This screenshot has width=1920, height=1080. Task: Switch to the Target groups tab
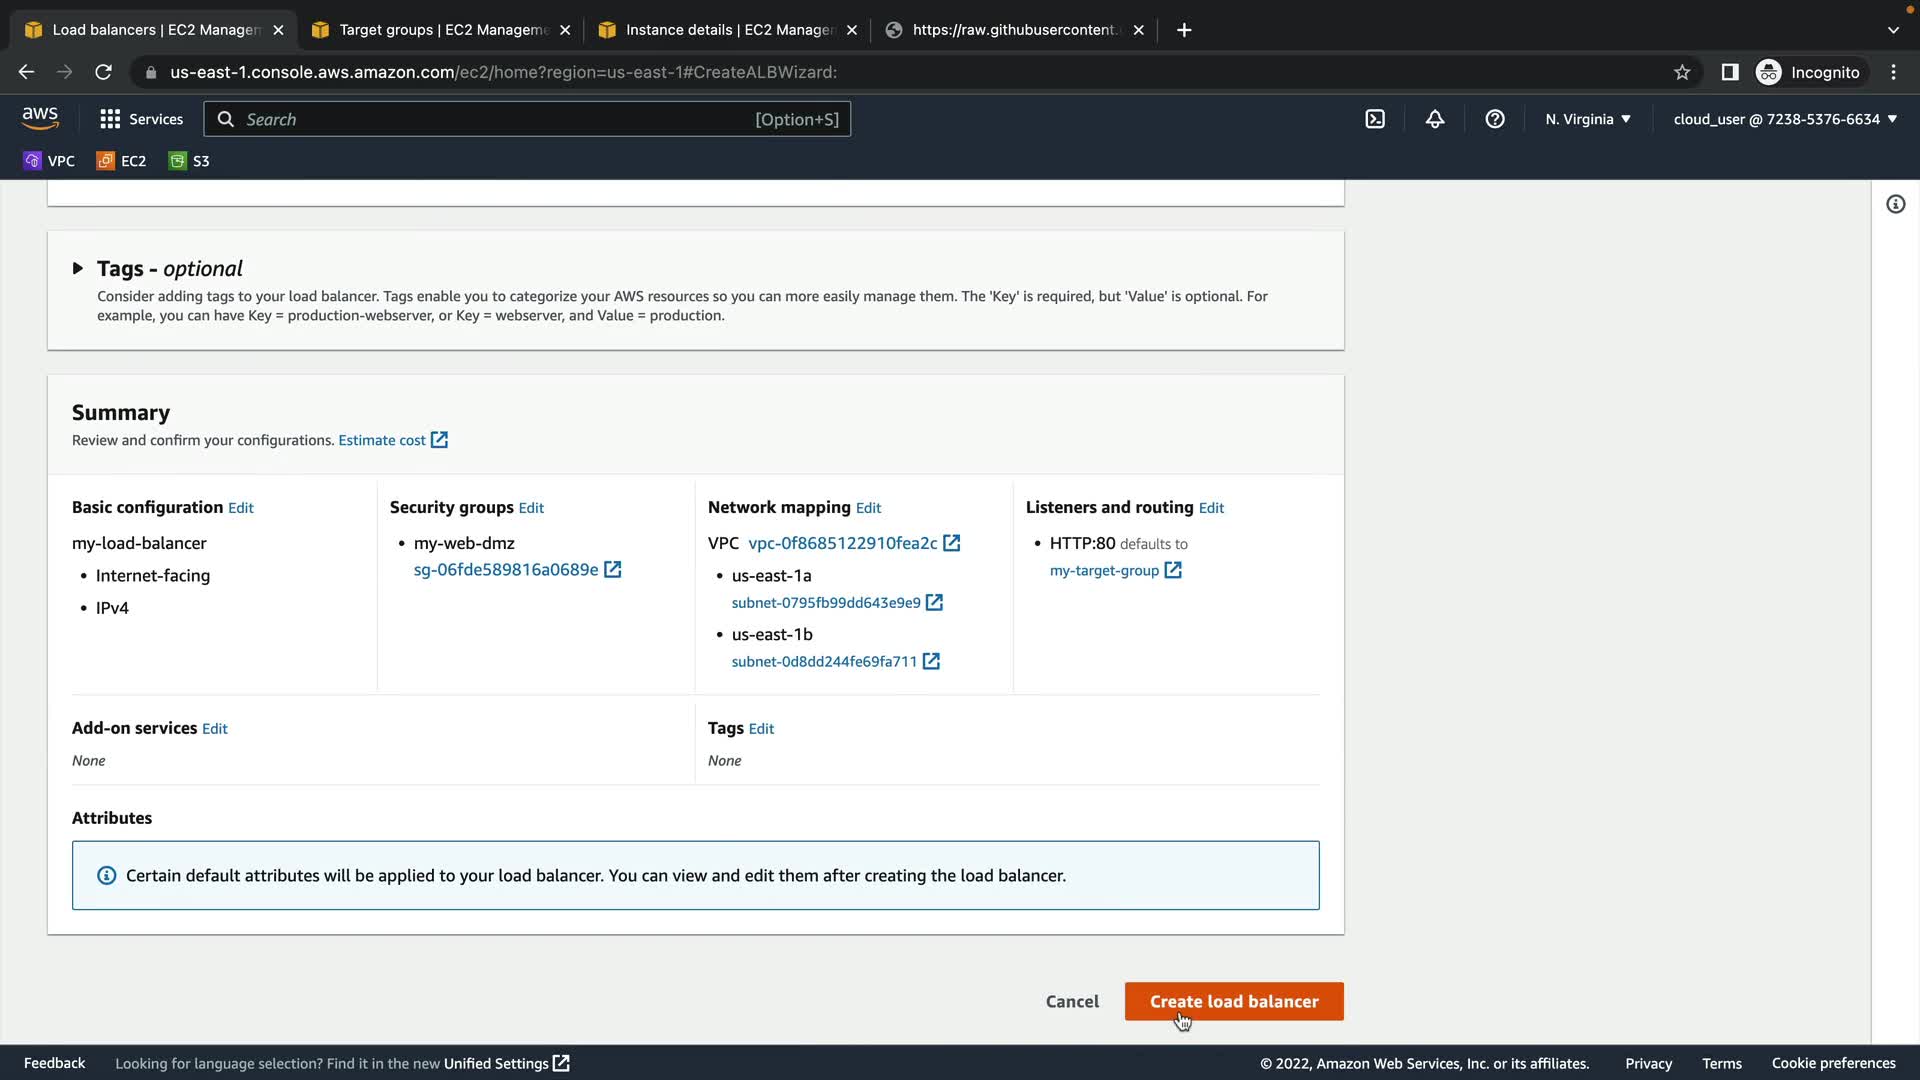(441, 30)
